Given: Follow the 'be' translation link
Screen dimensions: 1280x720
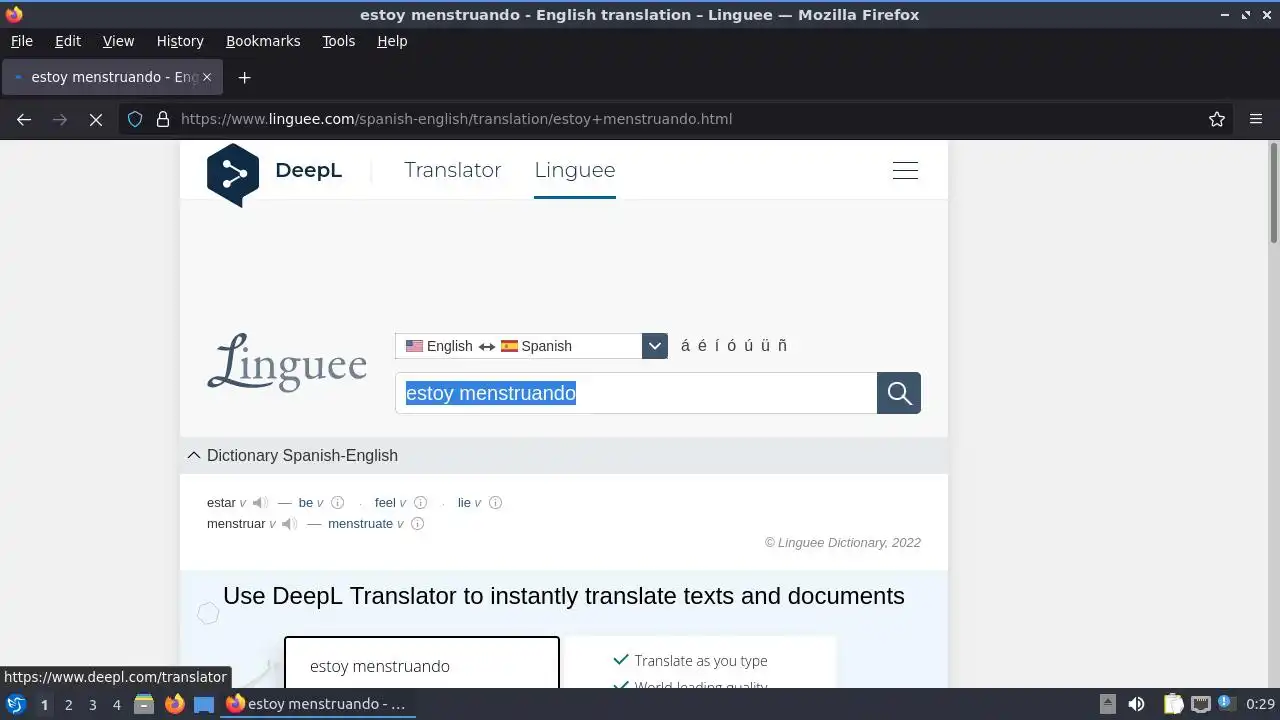Looking at the screenshot, I should pyautogui.click(x=306, y=503).
